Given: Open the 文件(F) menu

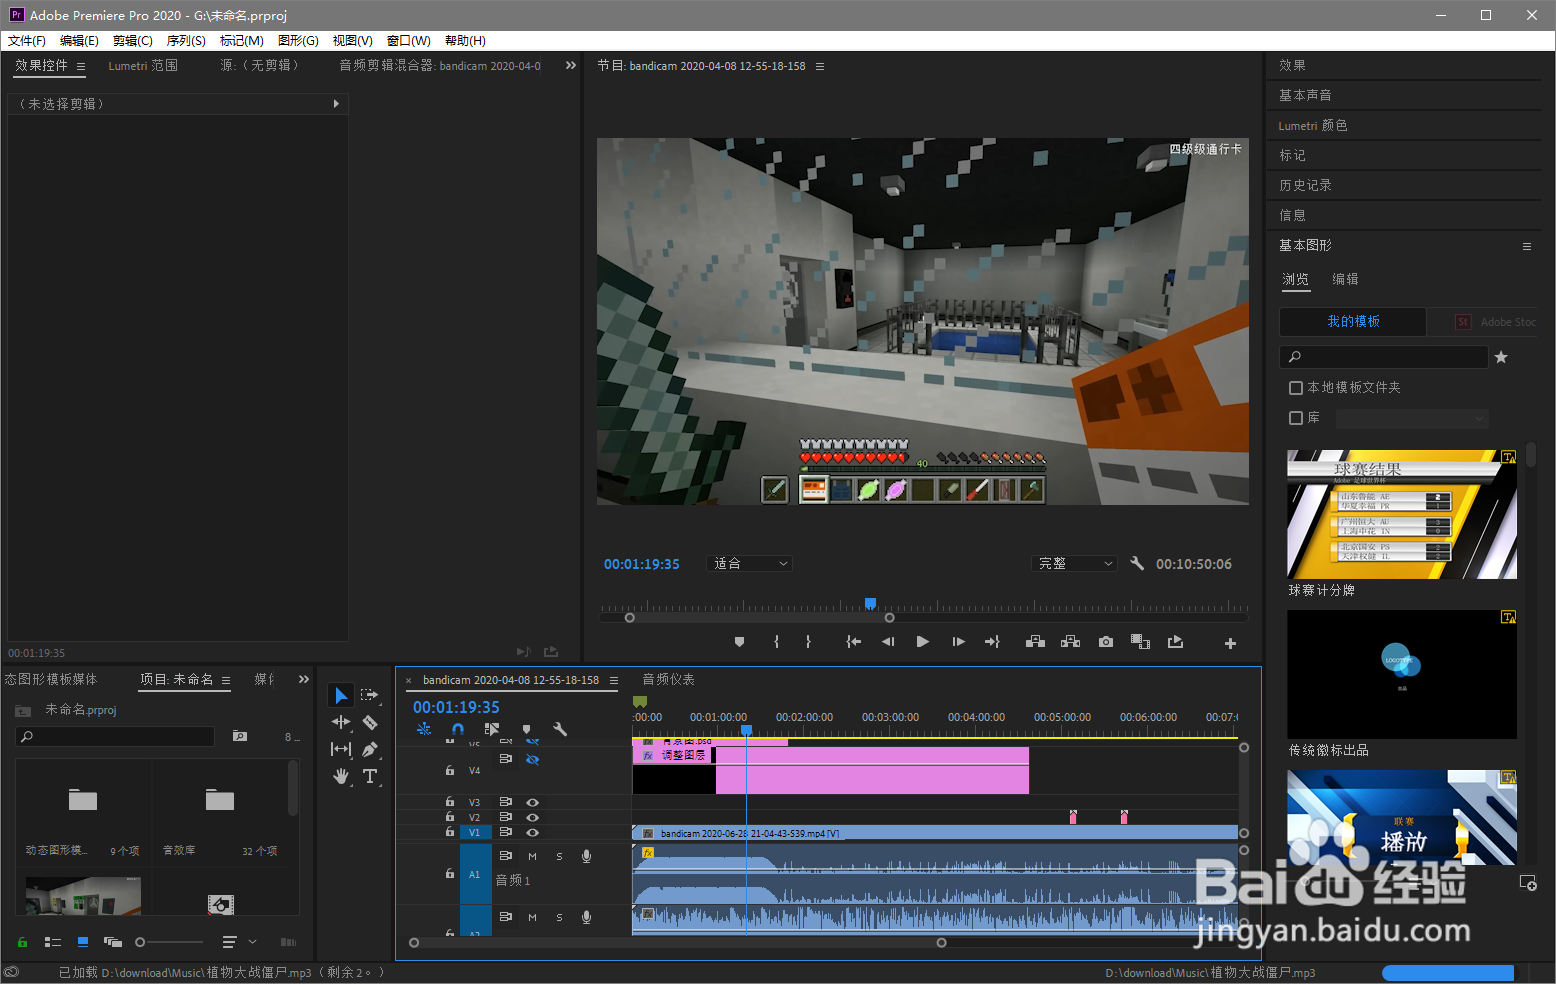Looking at the screenshot, I should coord(27,40).
